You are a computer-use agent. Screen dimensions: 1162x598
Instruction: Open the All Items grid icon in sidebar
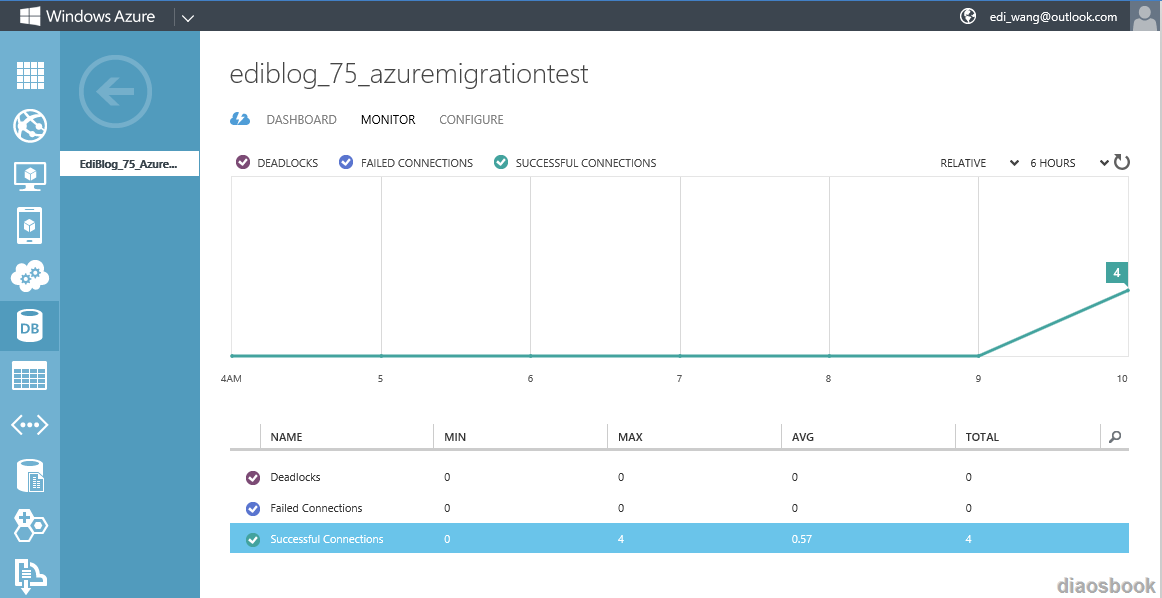pos(30,76)
